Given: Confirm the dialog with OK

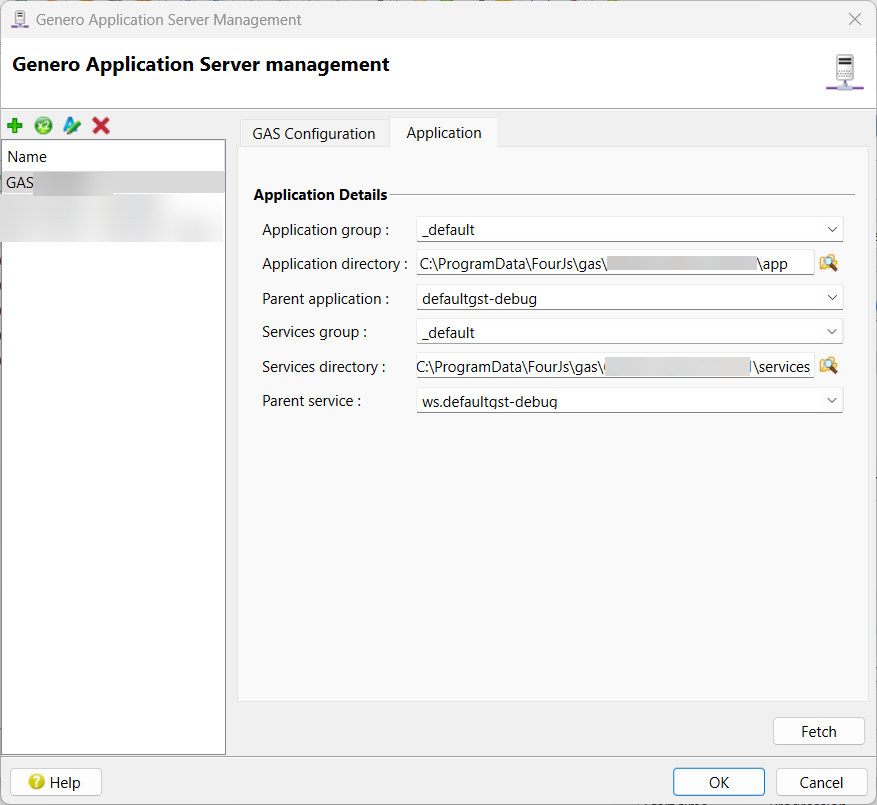Looking at the screenshot, I should pos(718,782).
